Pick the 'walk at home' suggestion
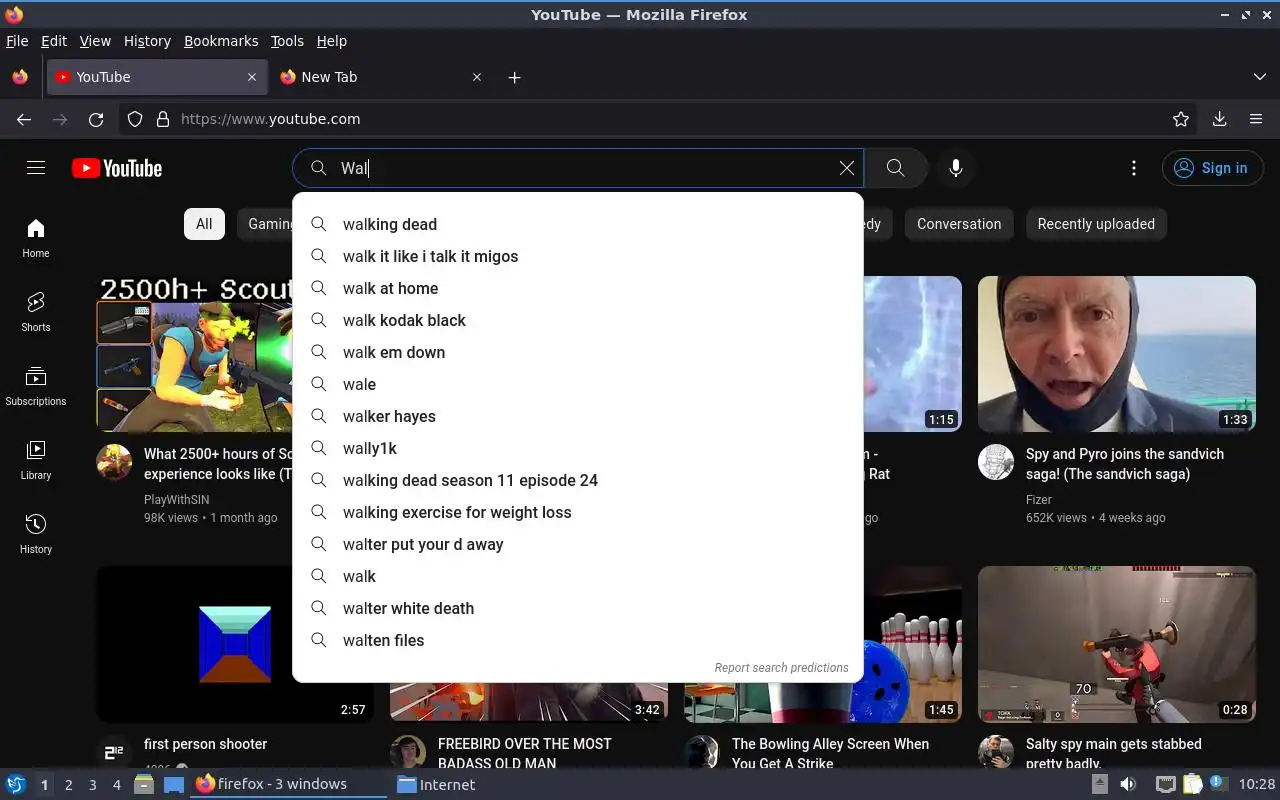 (x=578, y=288)
